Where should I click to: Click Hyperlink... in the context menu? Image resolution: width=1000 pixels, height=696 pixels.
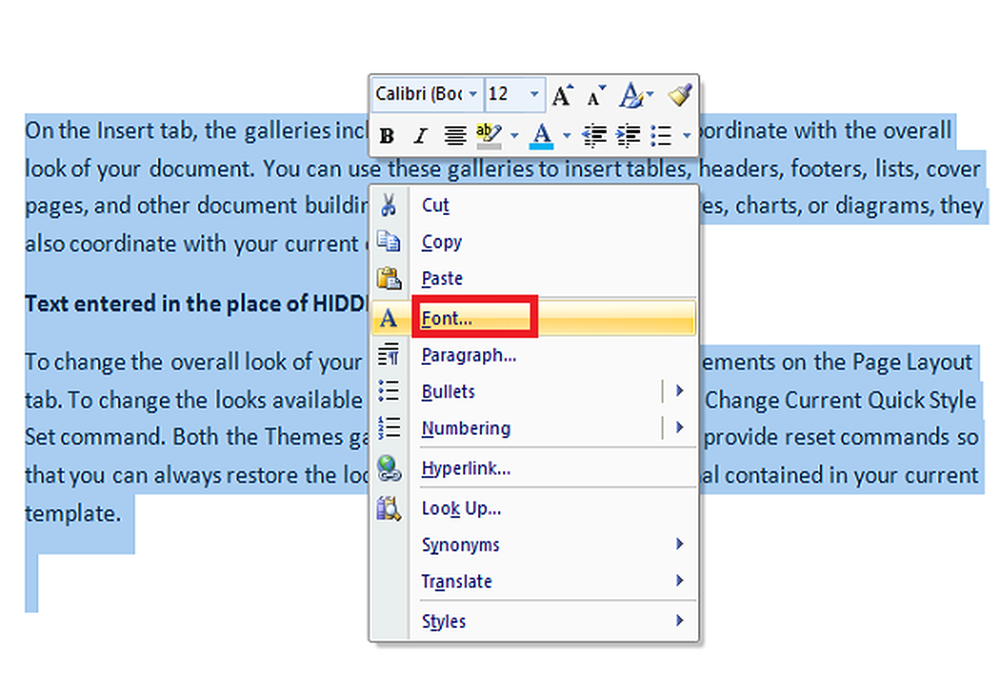466,468
